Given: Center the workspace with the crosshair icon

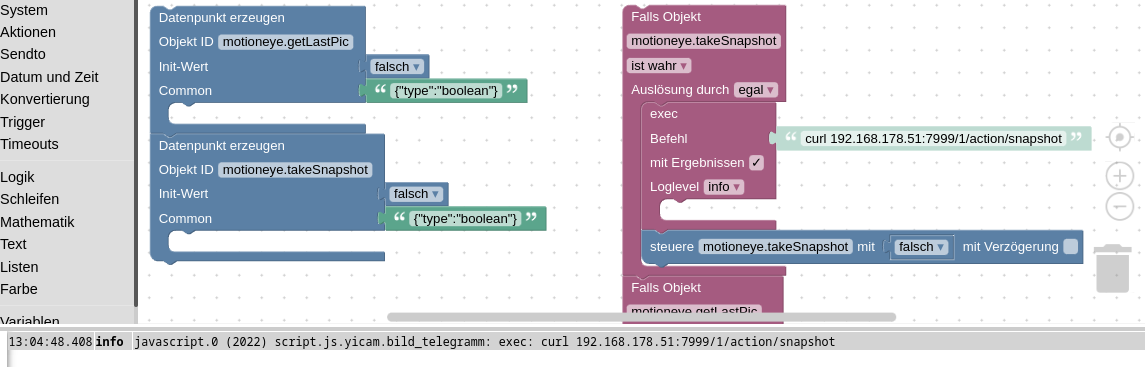Looking at the screenshot, I should [x=1119, y=137].
